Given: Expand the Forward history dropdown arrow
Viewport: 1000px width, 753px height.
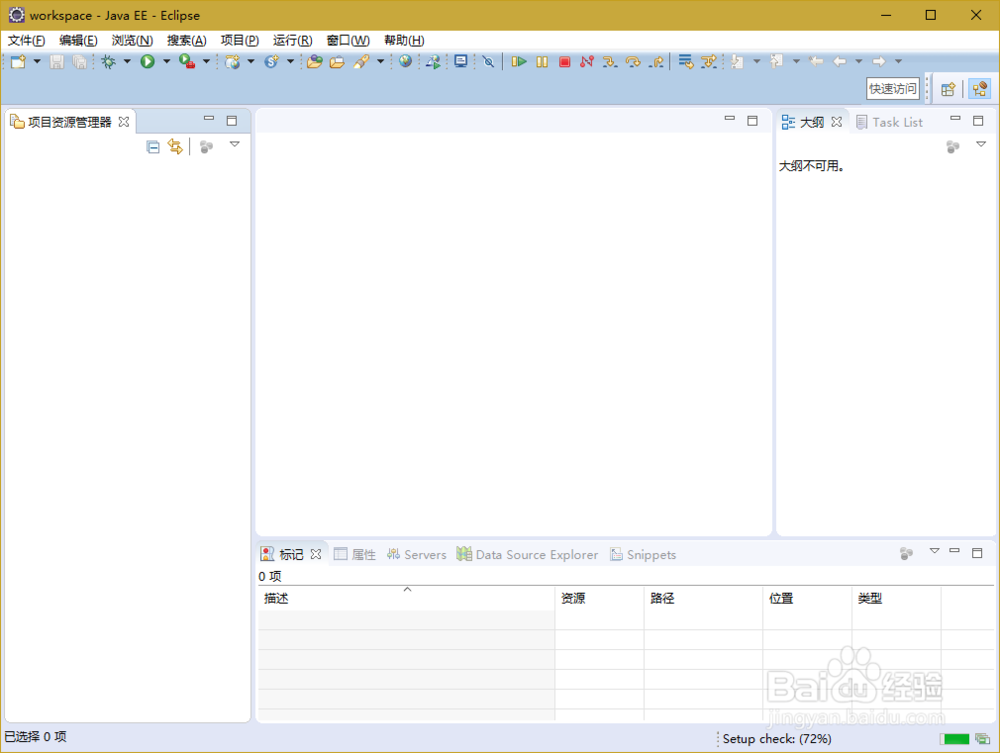Looking at the screenshot, I should 899,62.
